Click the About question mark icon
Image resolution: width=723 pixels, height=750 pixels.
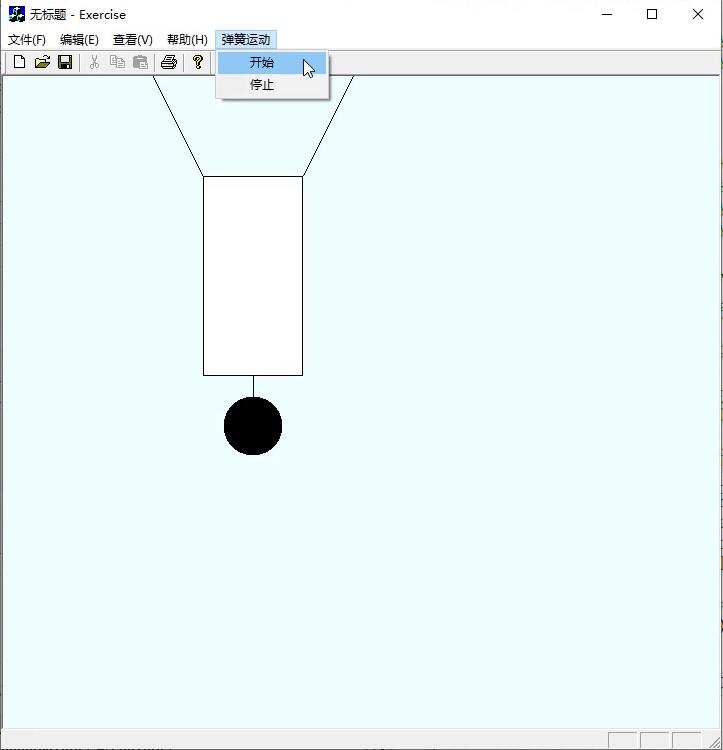click(197, 62)
